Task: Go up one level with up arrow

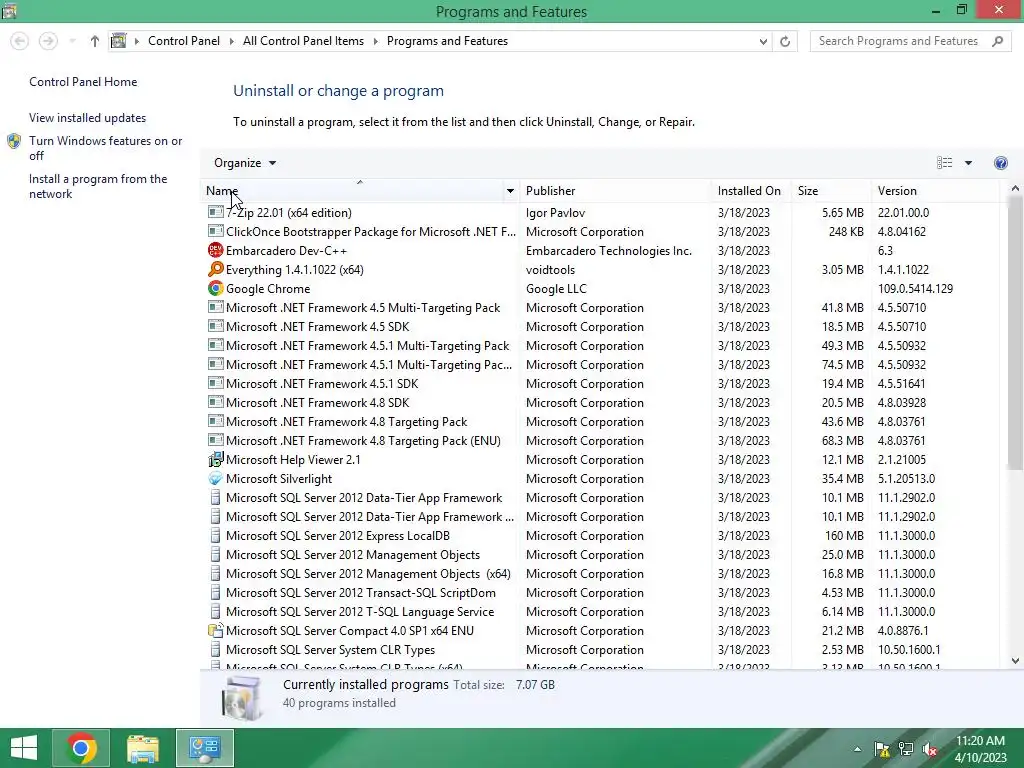Action: pyautogui.click(x=95, y=41)
